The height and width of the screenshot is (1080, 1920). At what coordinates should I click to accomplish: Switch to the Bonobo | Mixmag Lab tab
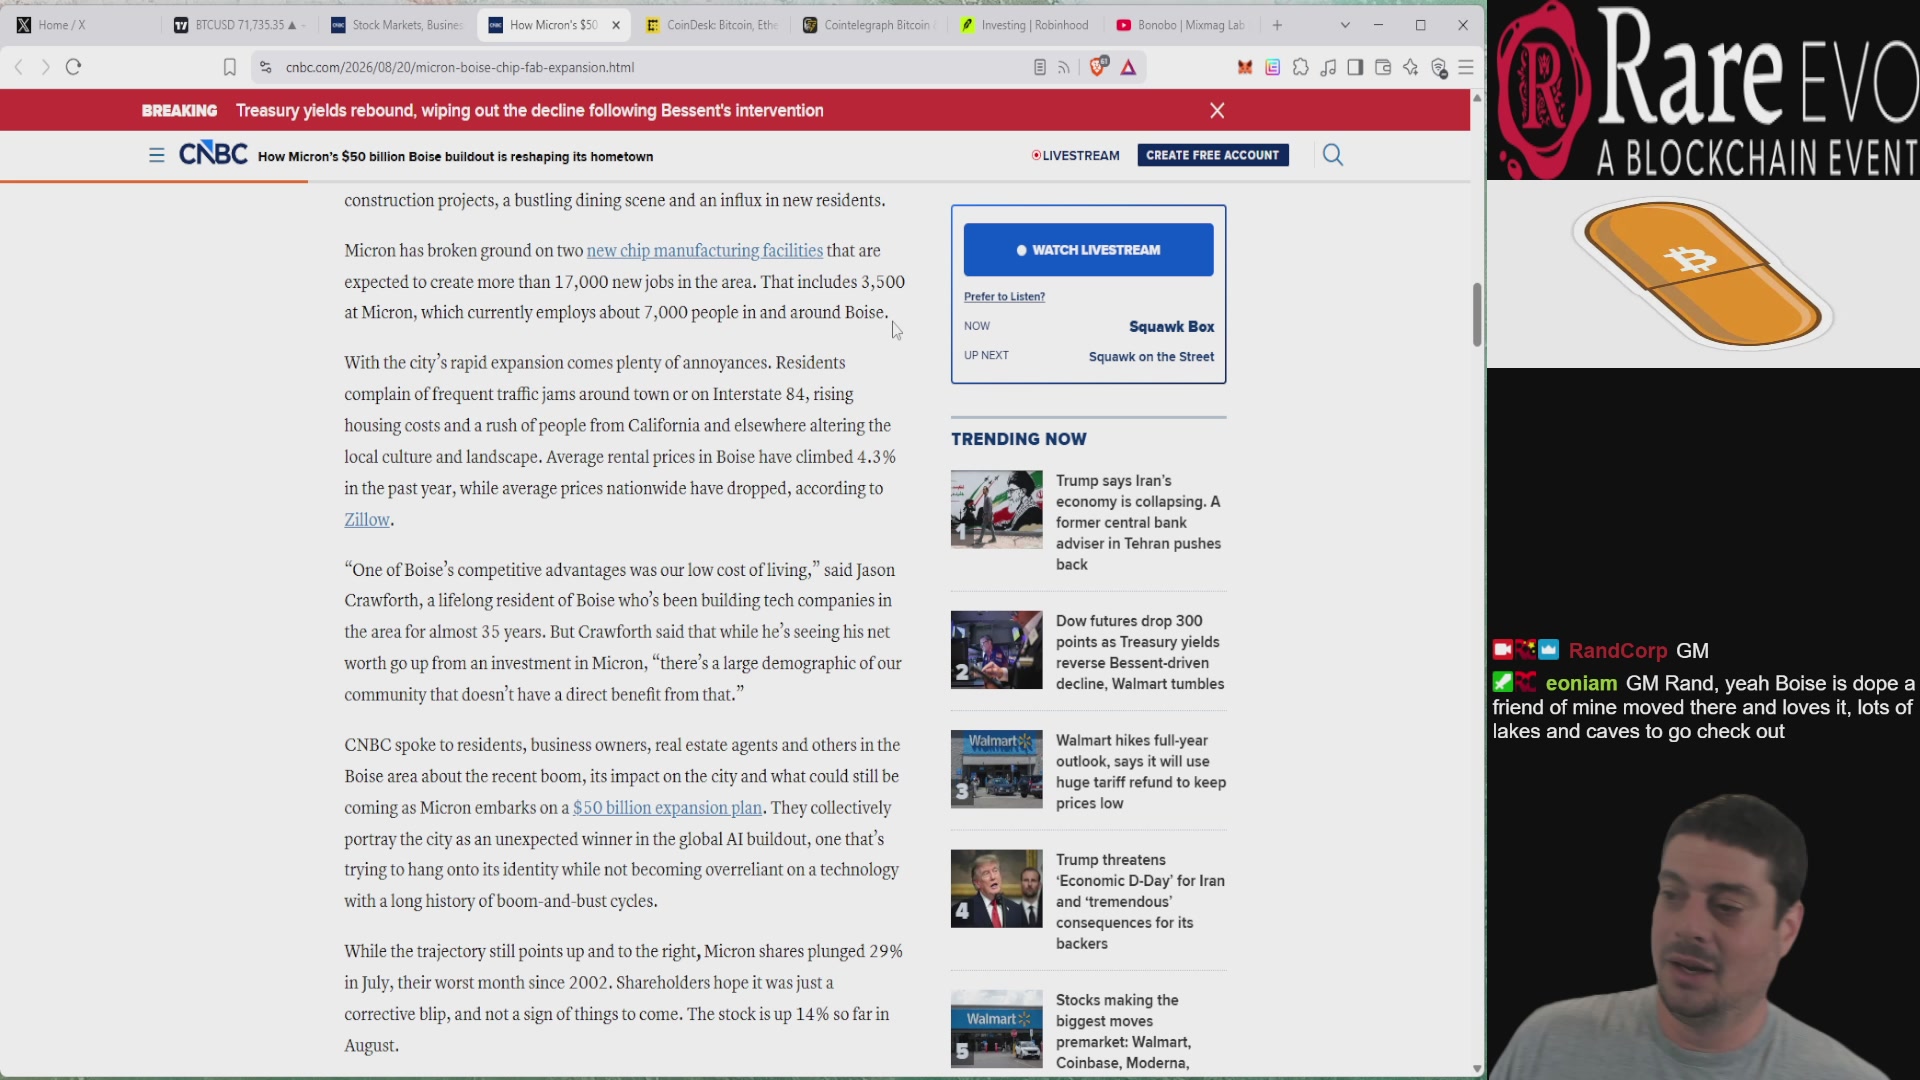pos(1184,25)
